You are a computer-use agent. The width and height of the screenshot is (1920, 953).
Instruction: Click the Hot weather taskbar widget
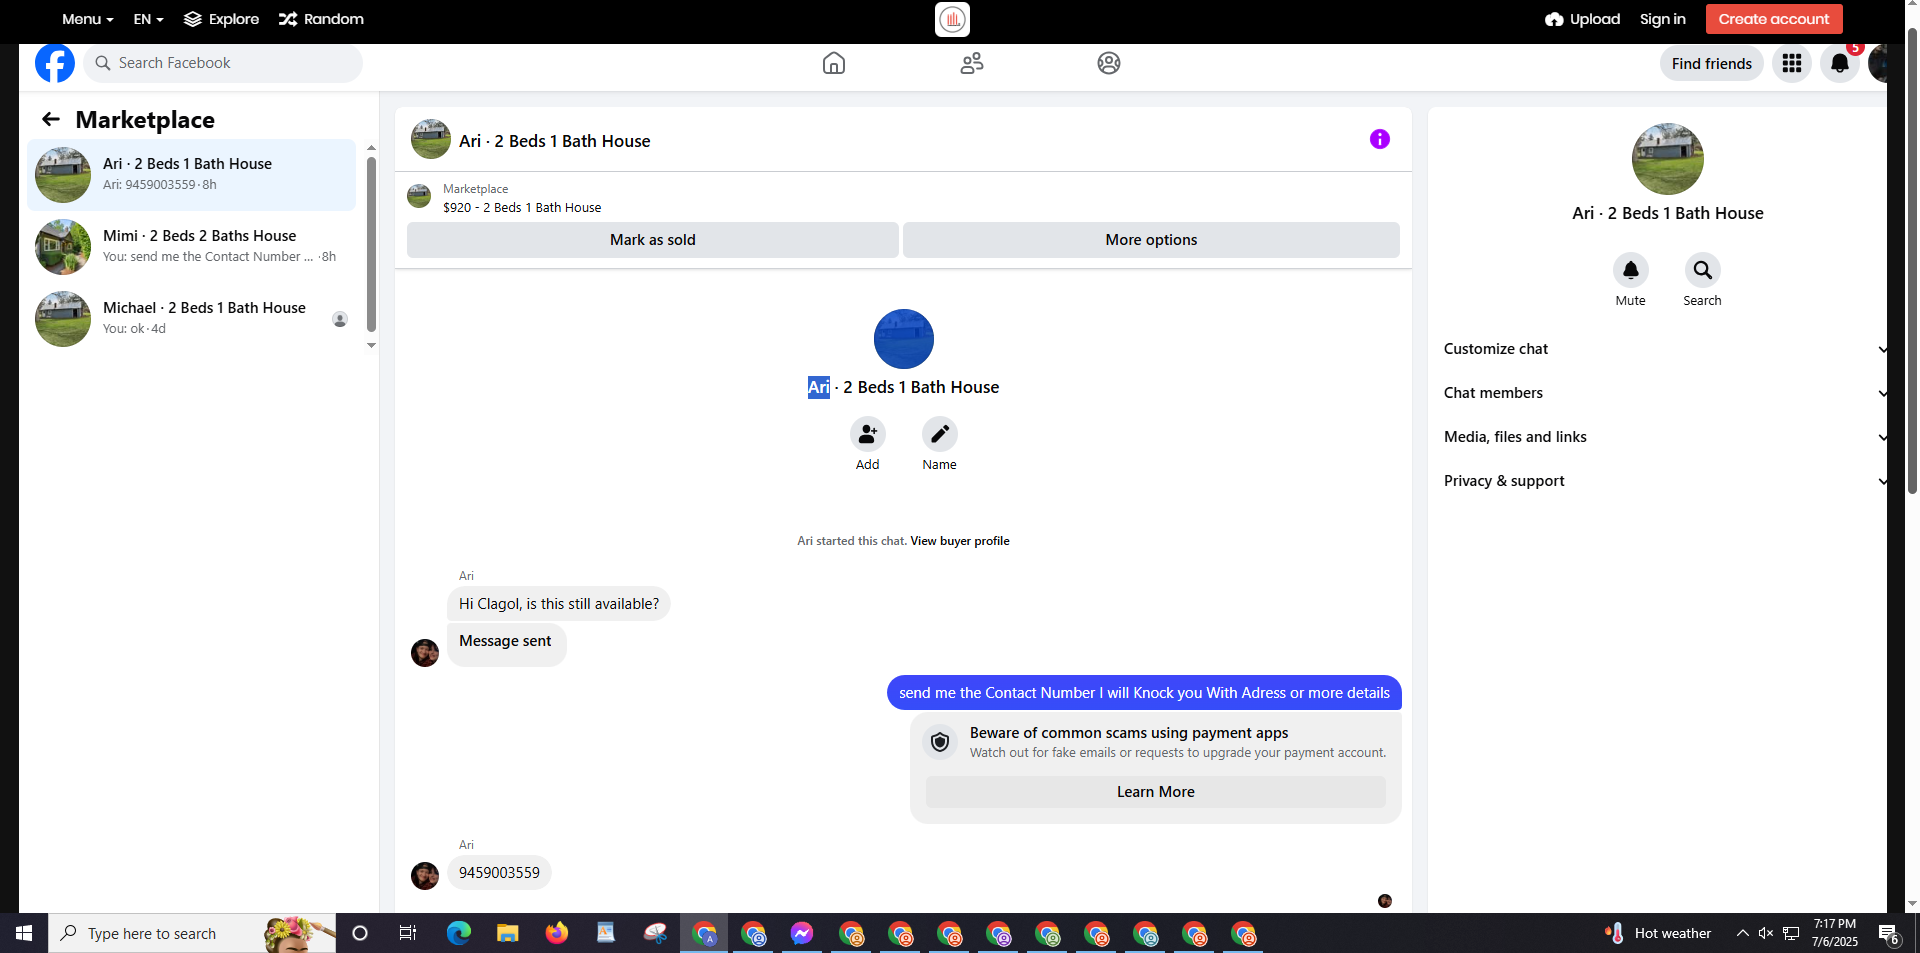(1658, 933)
